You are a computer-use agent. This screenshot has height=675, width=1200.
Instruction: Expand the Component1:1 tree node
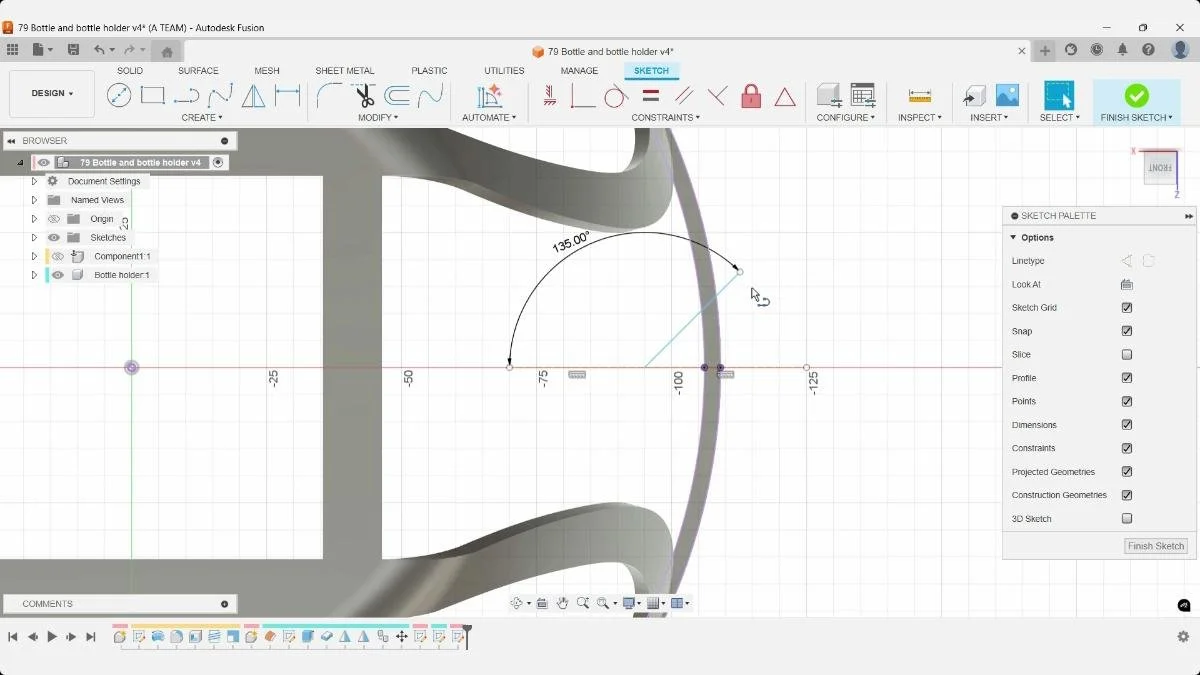(34, 256)
